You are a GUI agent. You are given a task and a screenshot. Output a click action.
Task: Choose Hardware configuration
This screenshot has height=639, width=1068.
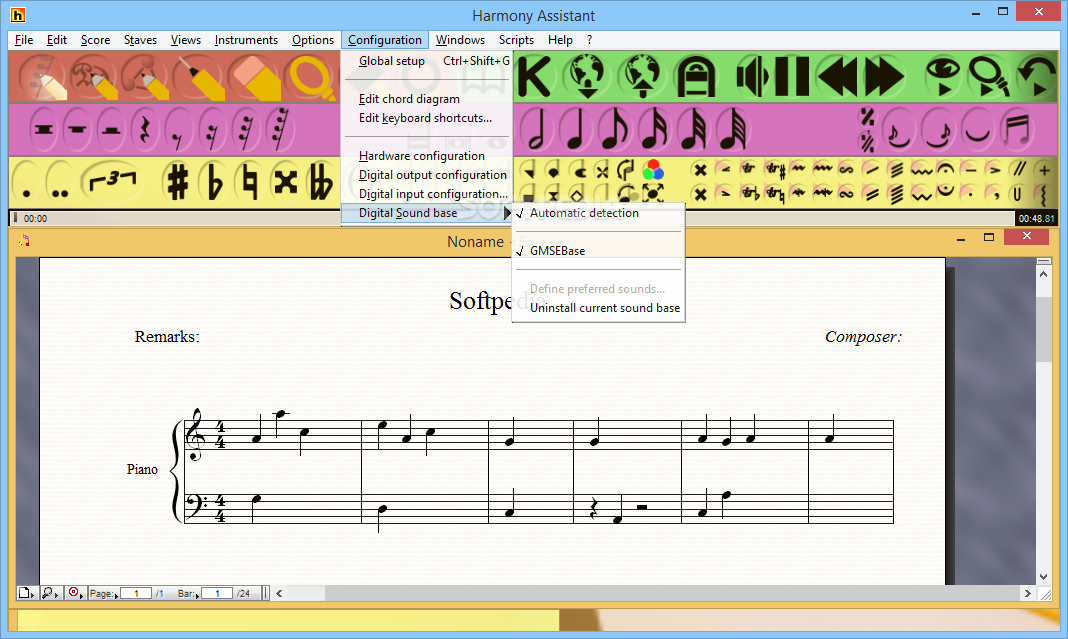coord(427,156)
